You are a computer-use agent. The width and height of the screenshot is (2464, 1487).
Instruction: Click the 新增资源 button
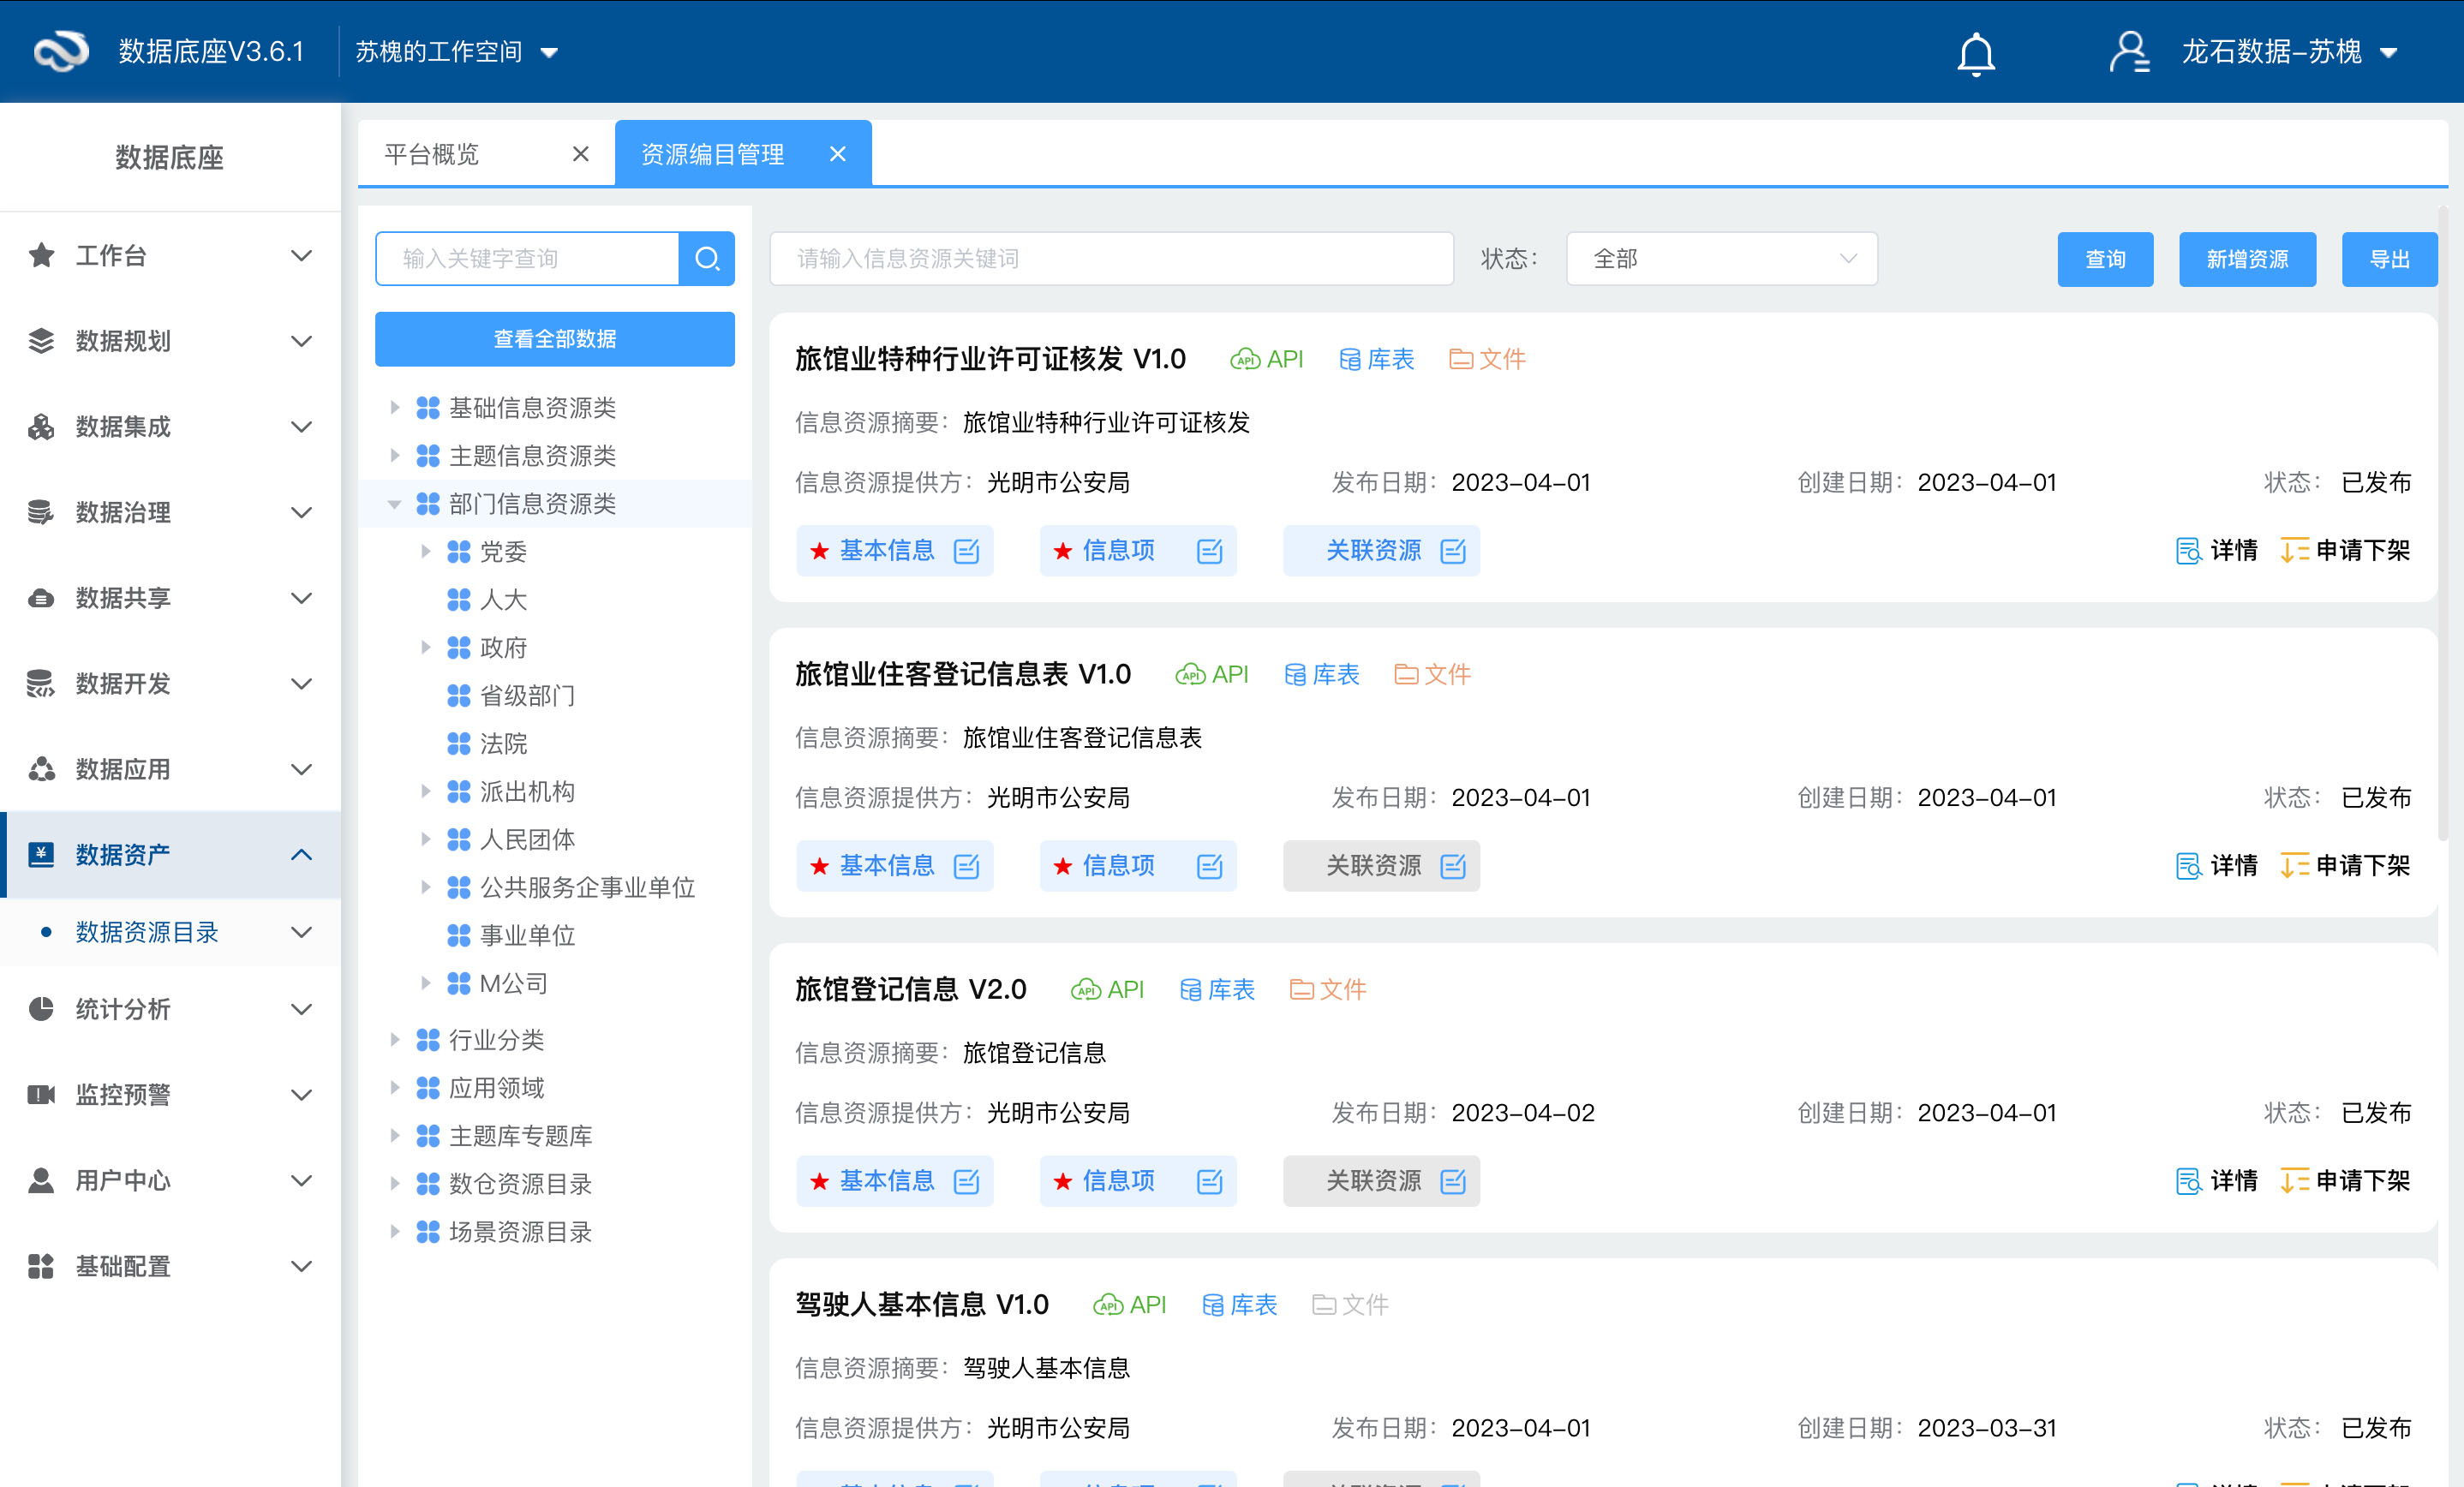[x=2247, y=258]
